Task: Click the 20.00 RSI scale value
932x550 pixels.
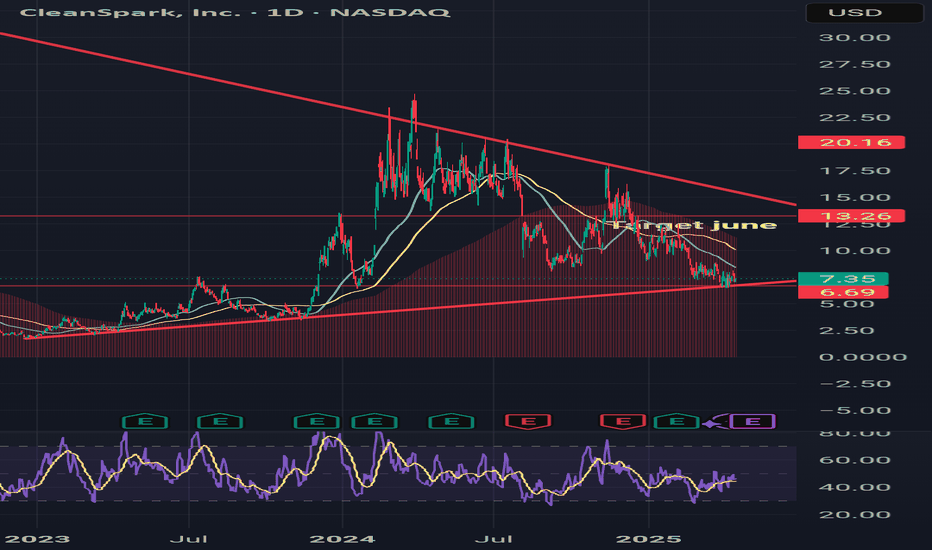Action: [x=855, y=515]
